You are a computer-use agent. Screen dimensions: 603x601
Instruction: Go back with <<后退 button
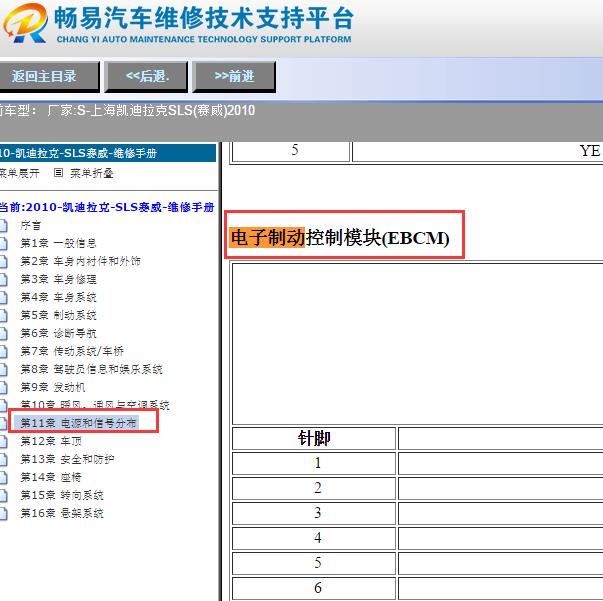pyautogui.click(x=147, y=77)
